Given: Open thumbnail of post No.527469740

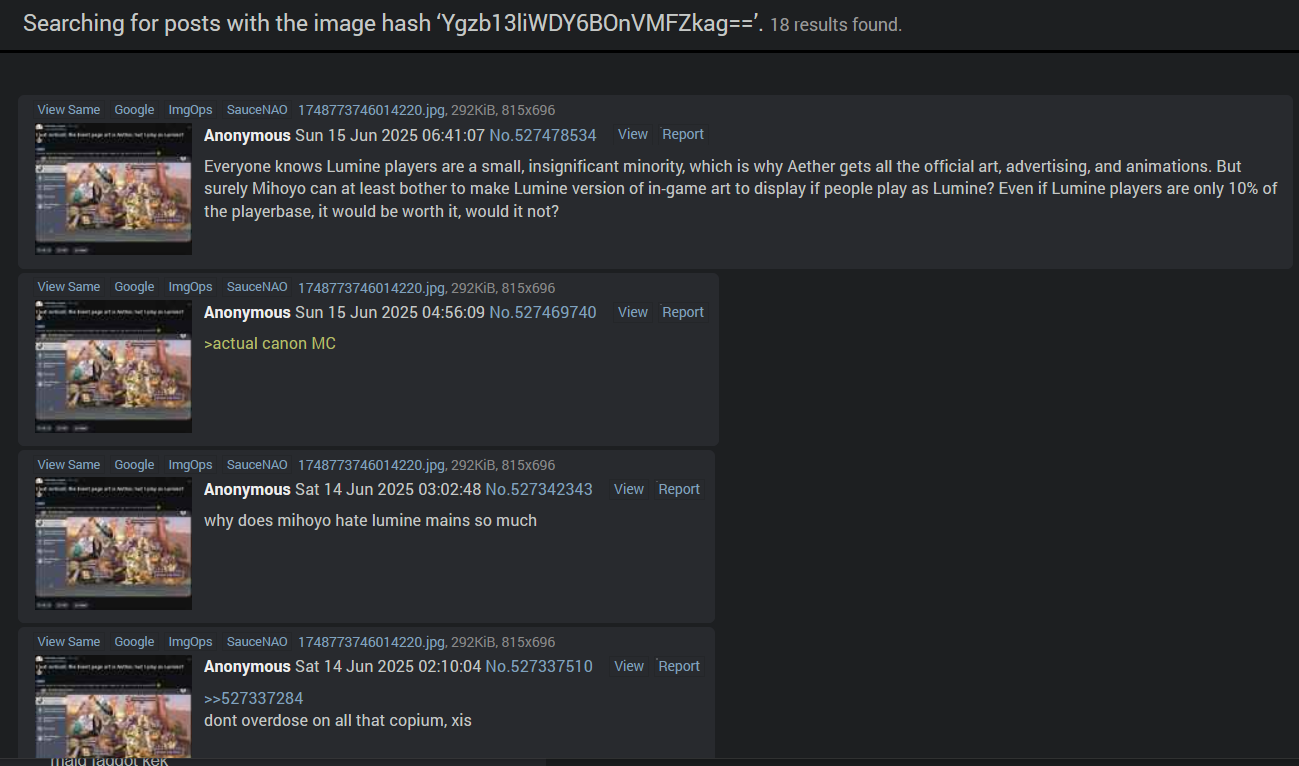Looking at the screenshot, I should (113, 367).
